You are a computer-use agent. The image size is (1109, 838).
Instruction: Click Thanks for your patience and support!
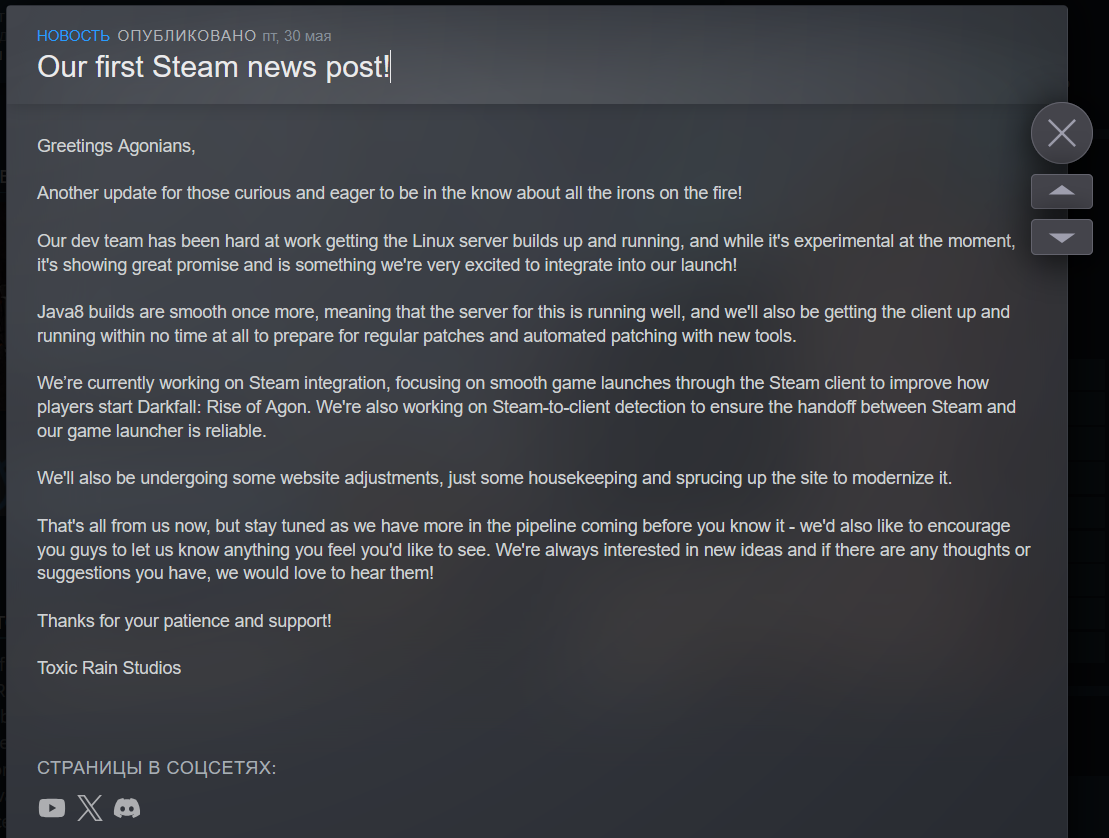click(184, 621)
